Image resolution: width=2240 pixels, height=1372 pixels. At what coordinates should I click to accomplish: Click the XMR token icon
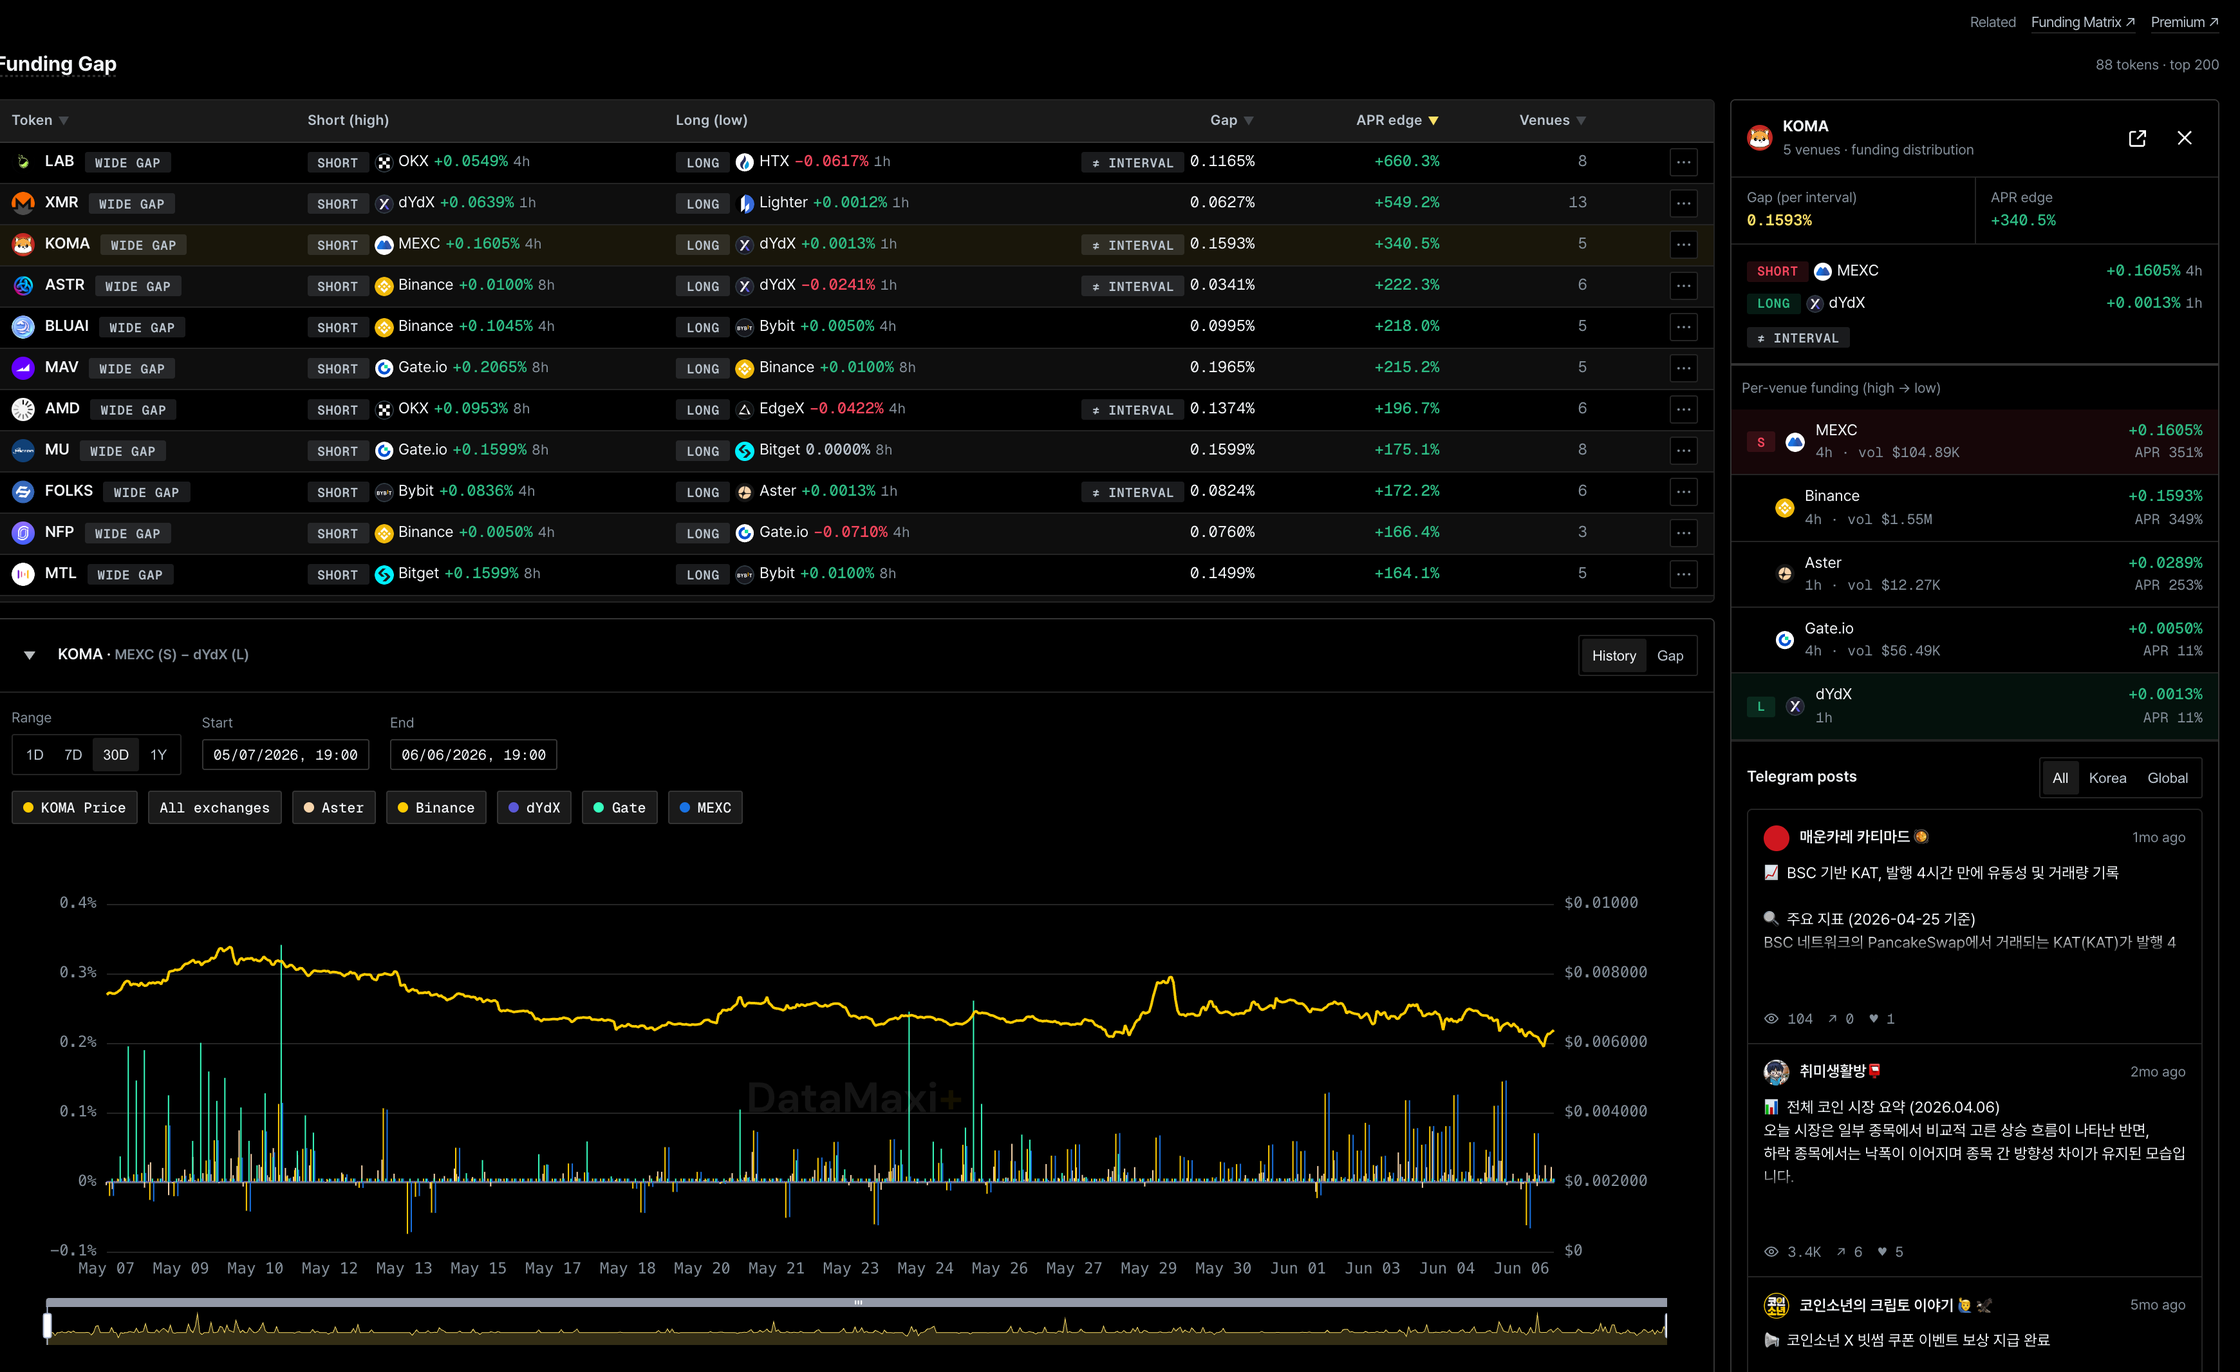(23, 203)
